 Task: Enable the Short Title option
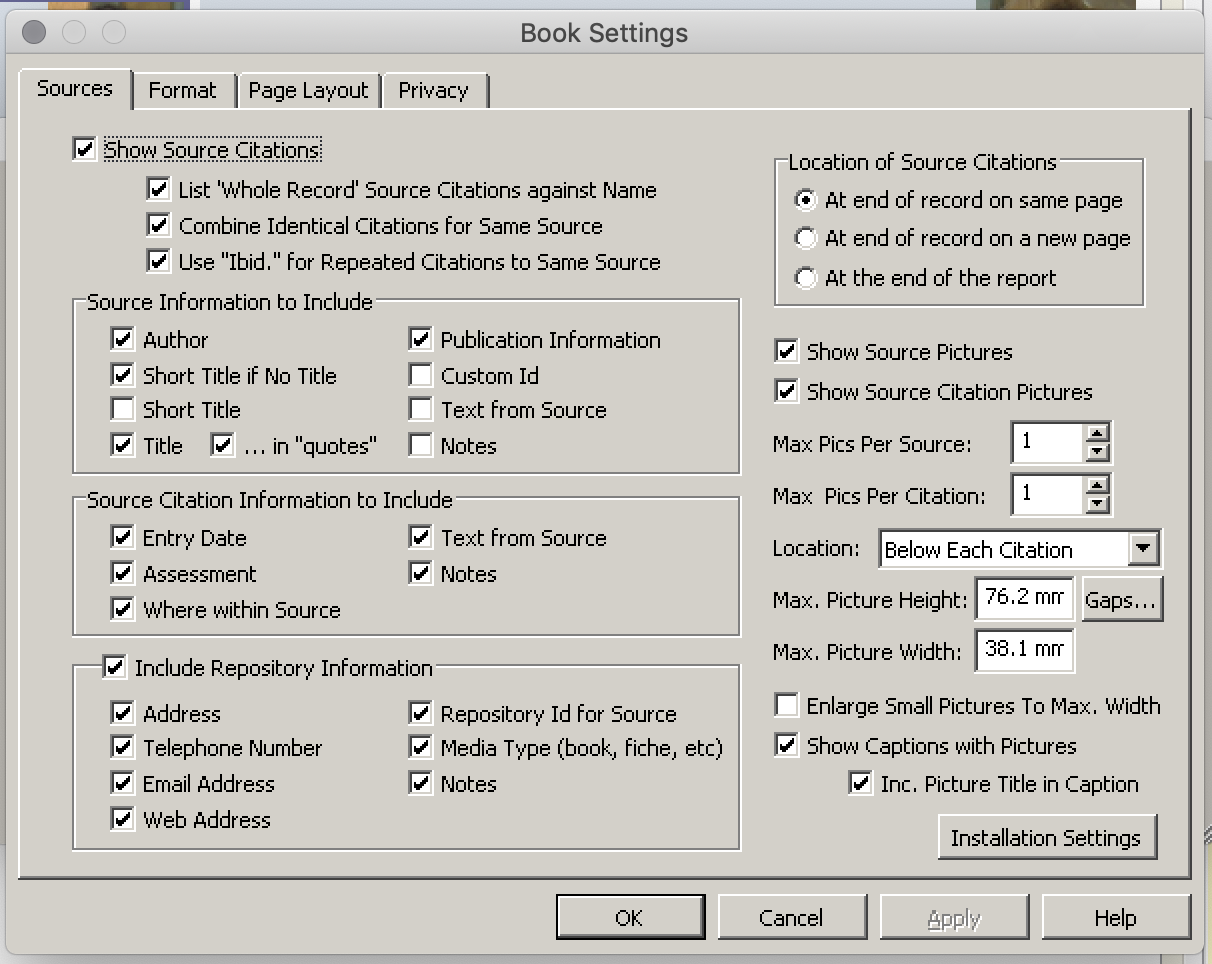click(x=122, y=409)
